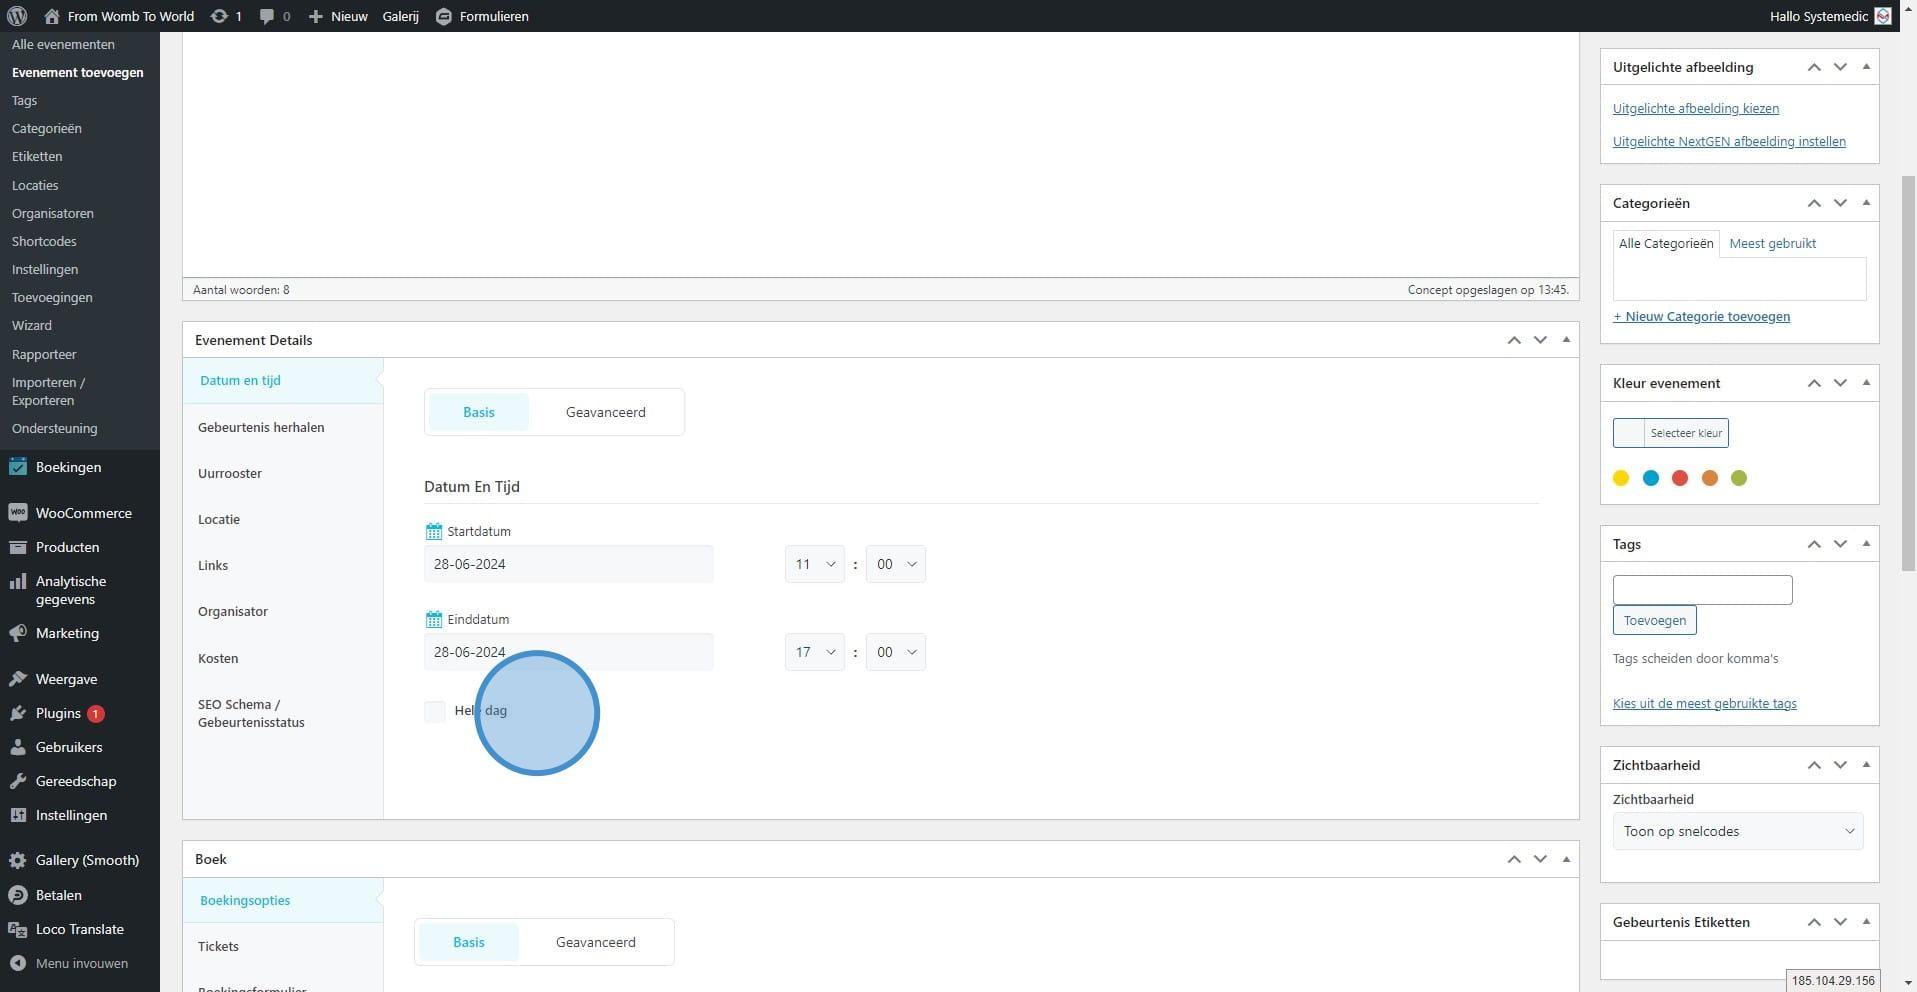Viewport: 1917px width, 992px height.
Task: Expand the Zichtbaarheid dropdown Toon op snelcodes
Action: tap(1737, 831)
